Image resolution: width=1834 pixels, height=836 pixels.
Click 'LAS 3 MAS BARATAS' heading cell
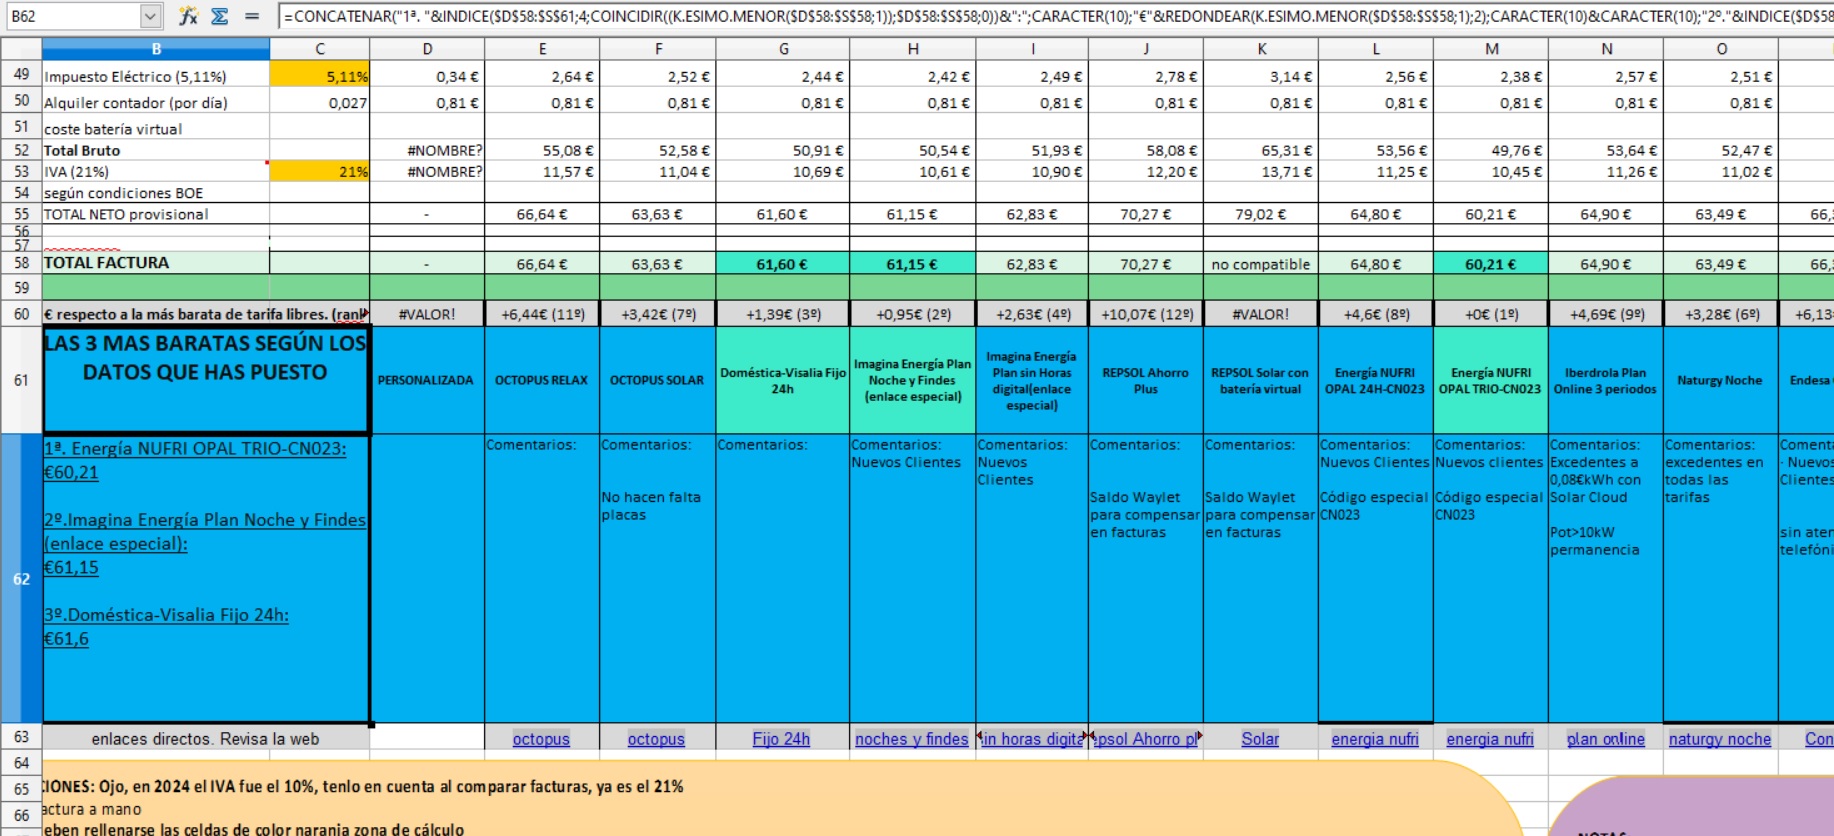tap(206, 380)
